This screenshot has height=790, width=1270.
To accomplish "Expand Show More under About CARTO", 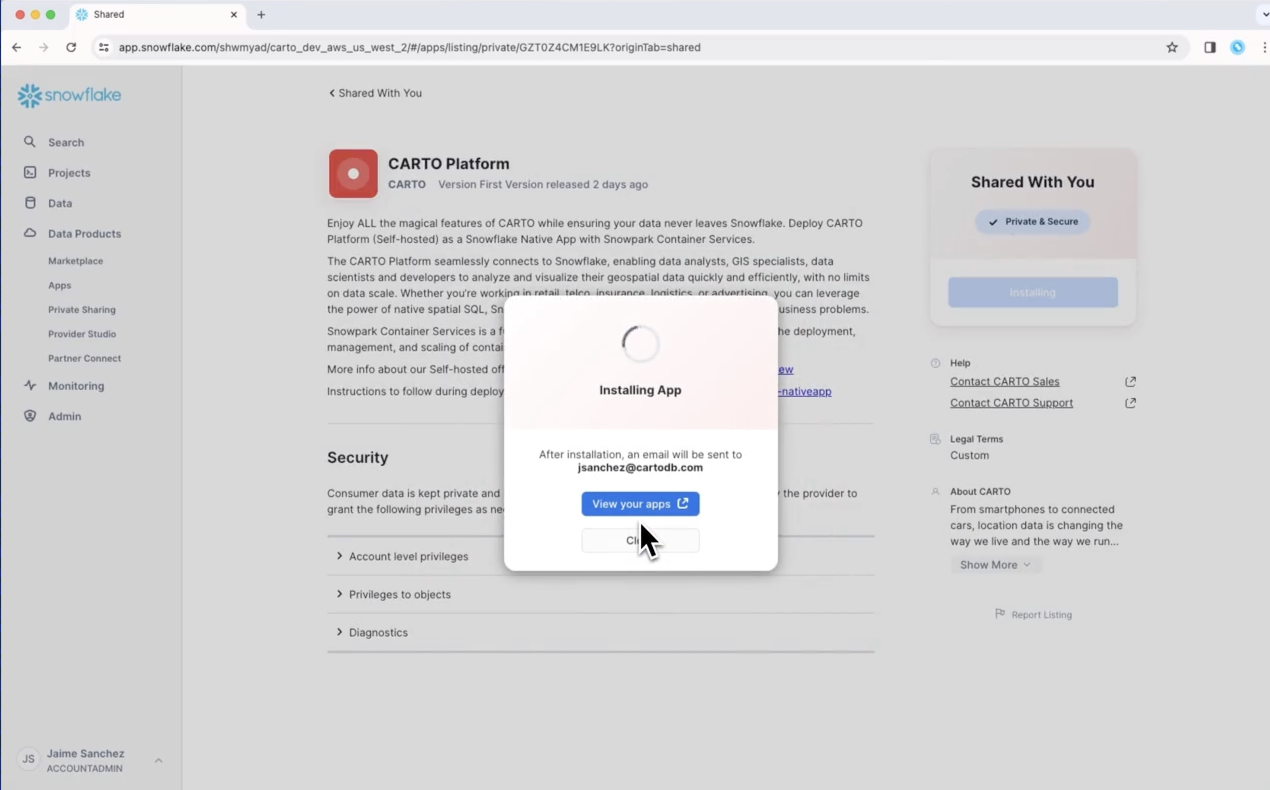I will (994, 565).
